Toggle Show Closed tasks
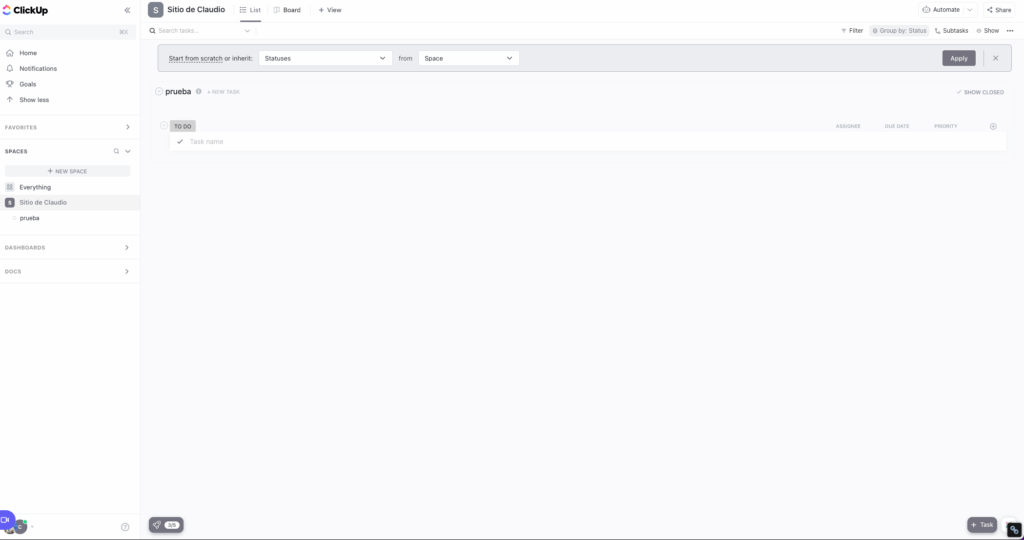This screenshot has width=1024, height=540. click(x=980, y=92)
